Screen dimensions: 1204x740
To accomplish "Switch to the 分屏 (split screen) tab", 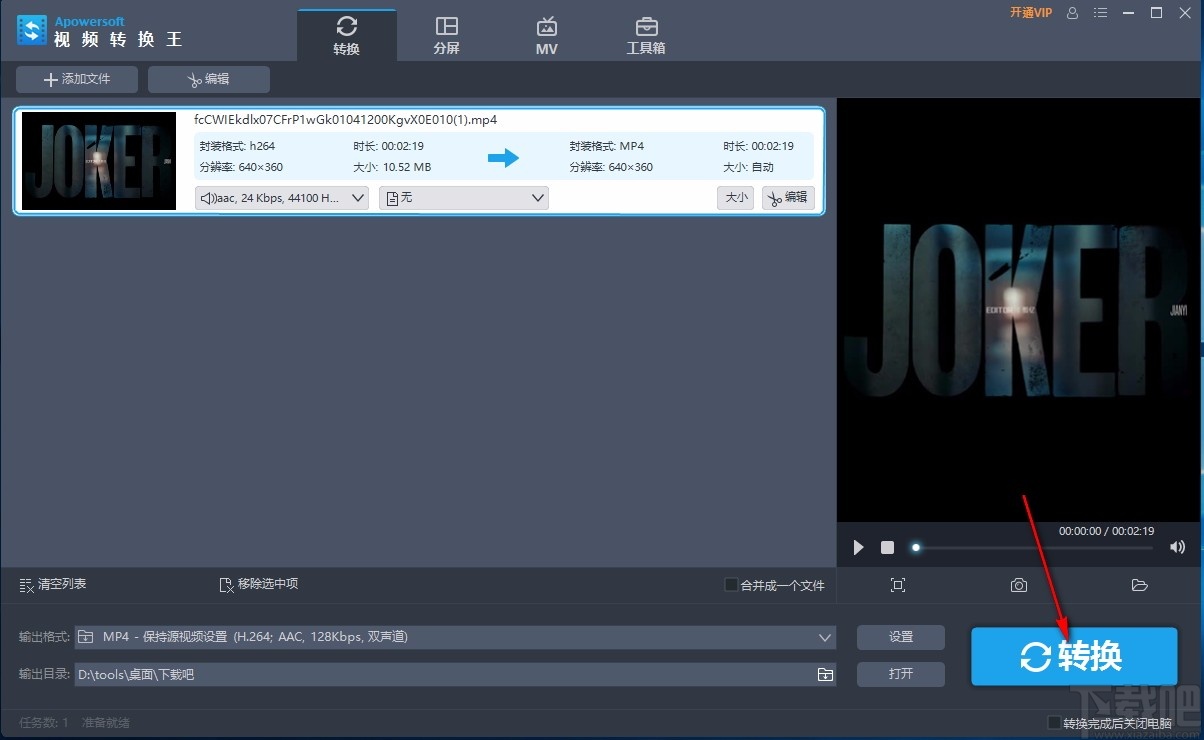I will tap(446, 33).
